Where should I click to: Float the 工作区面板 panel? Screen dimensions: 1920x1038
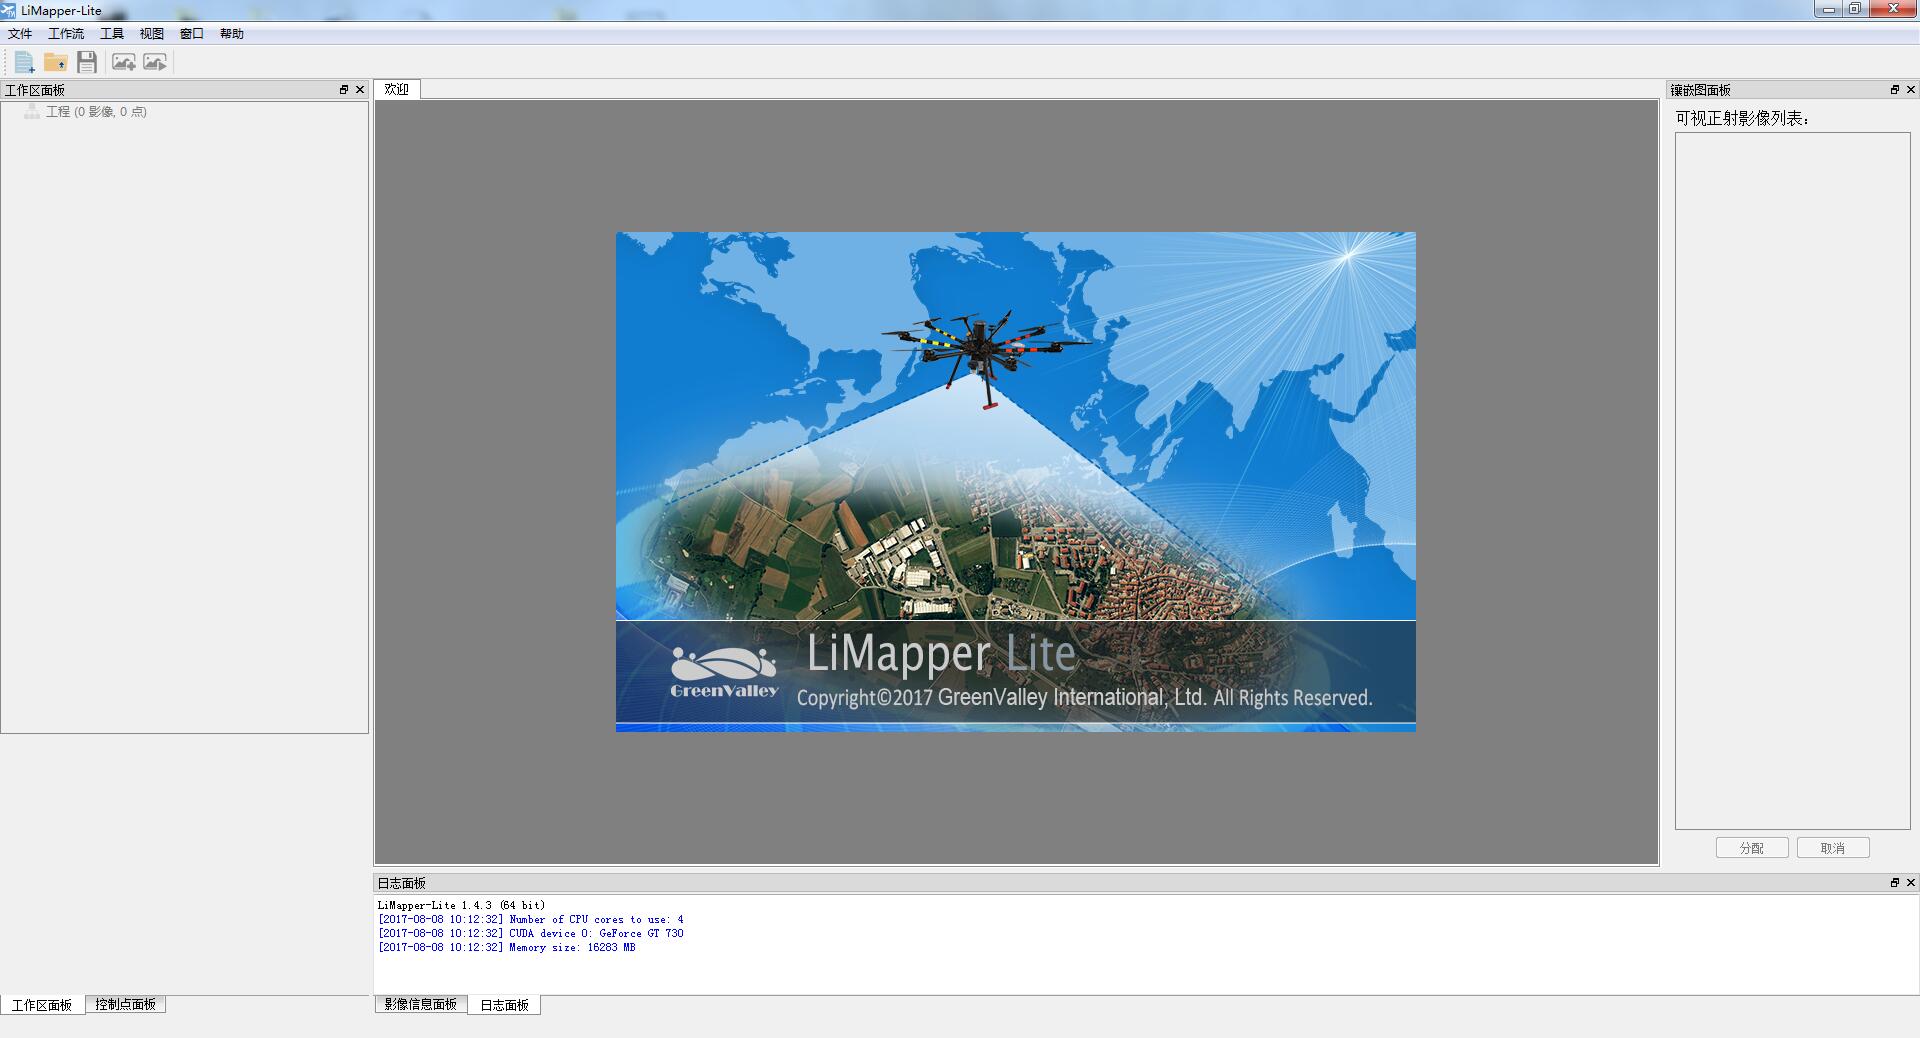344,90
